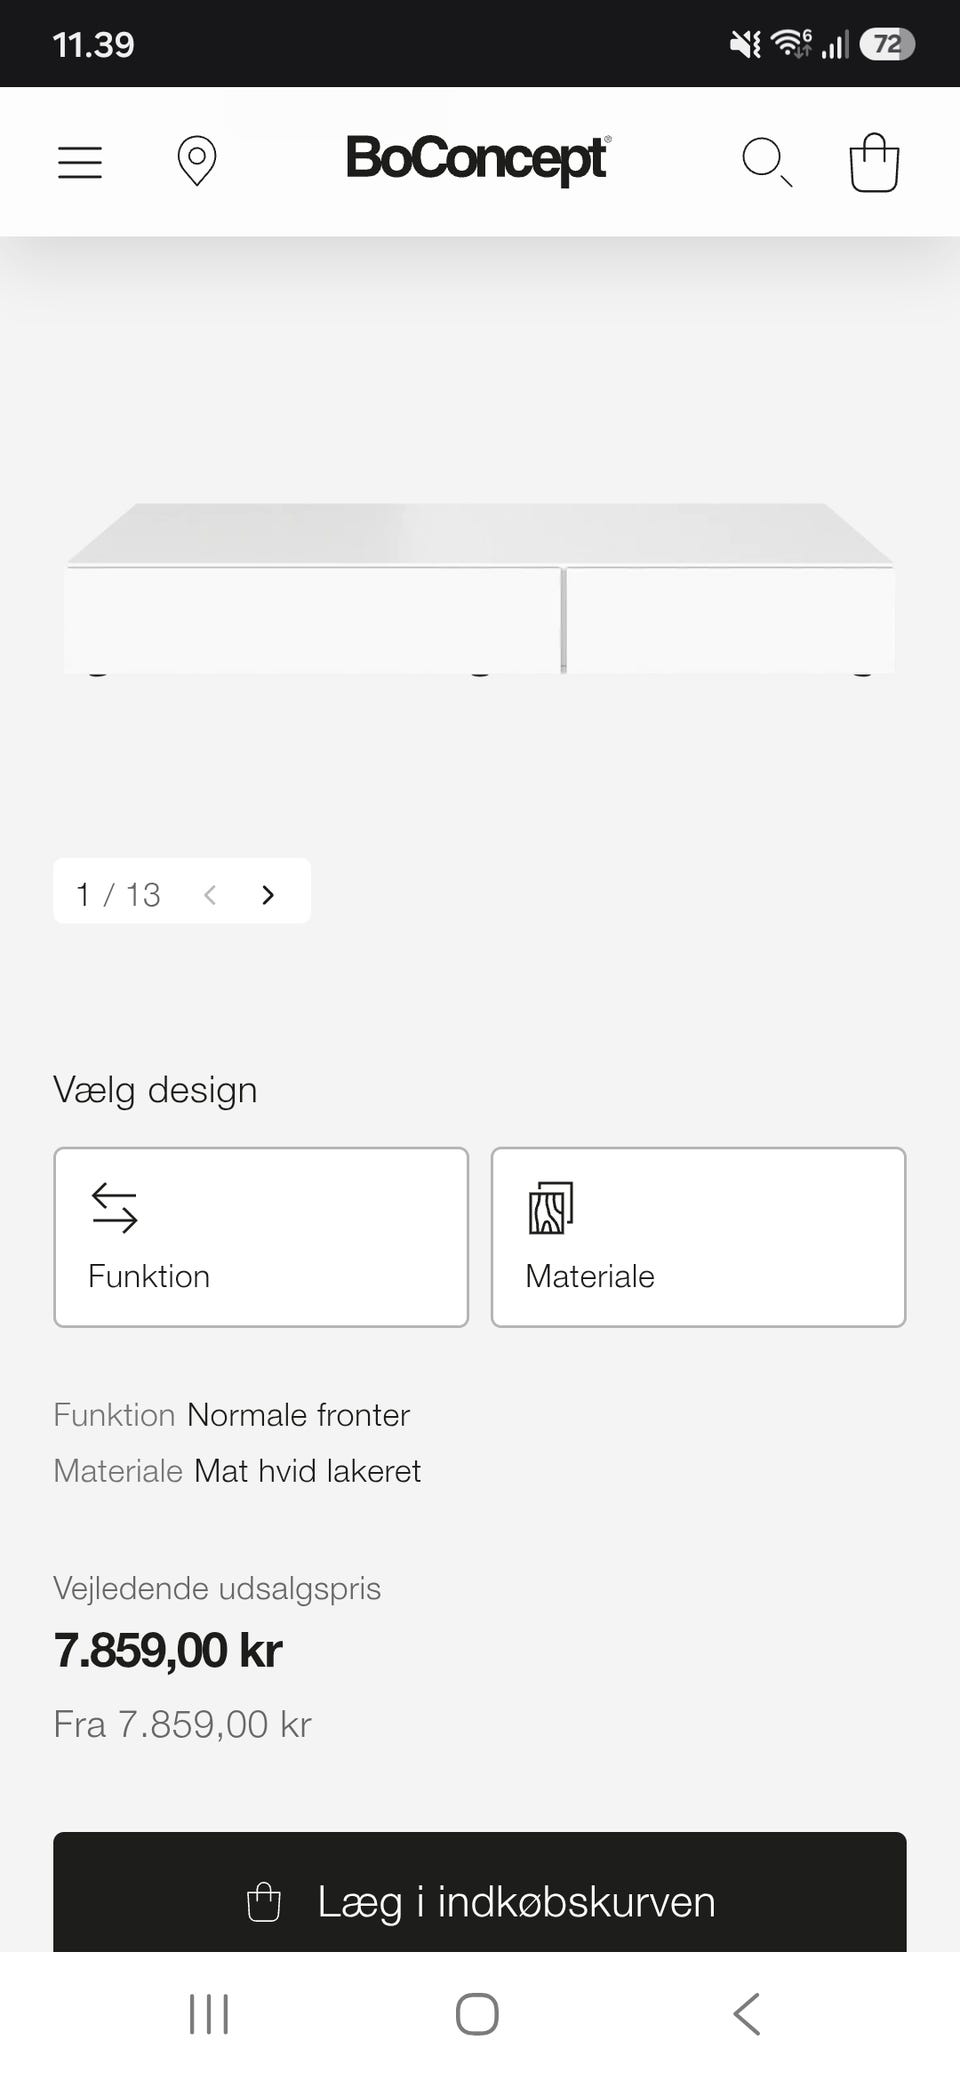Open the shopping bag cart icon

(874, 162)
